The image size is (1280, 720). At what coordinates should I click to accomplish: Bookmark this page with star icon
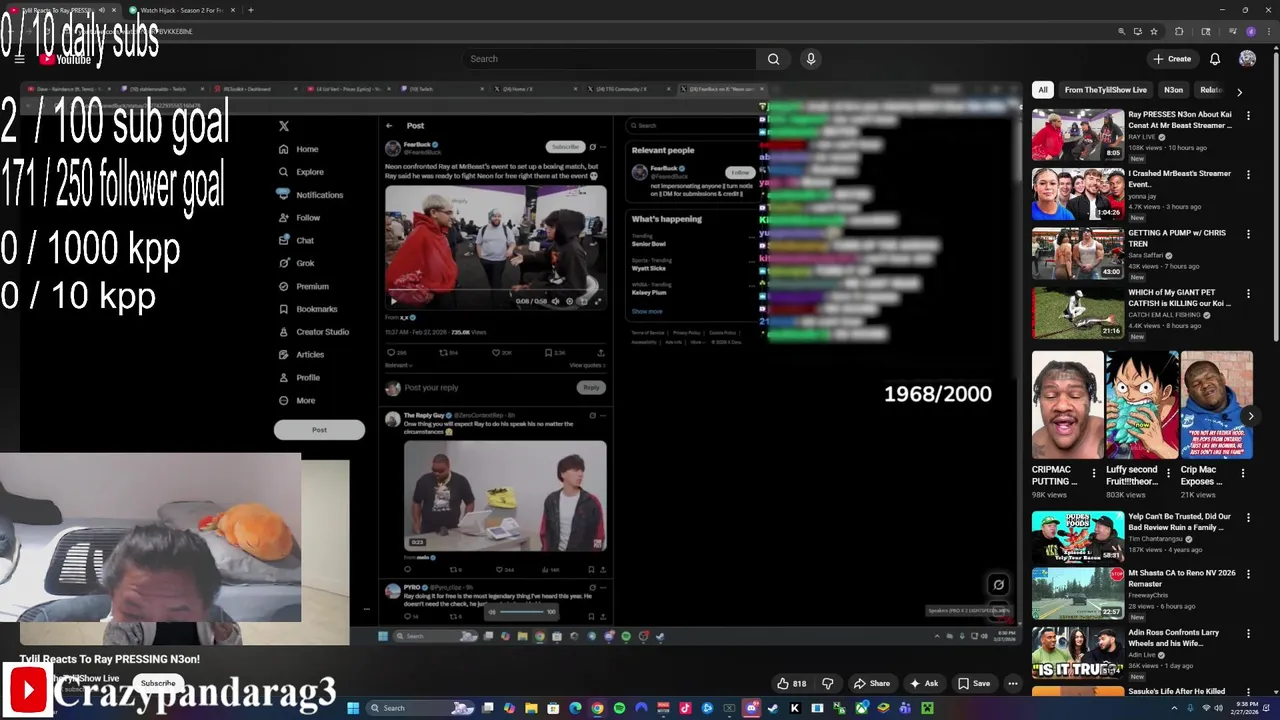(1154, 31)
